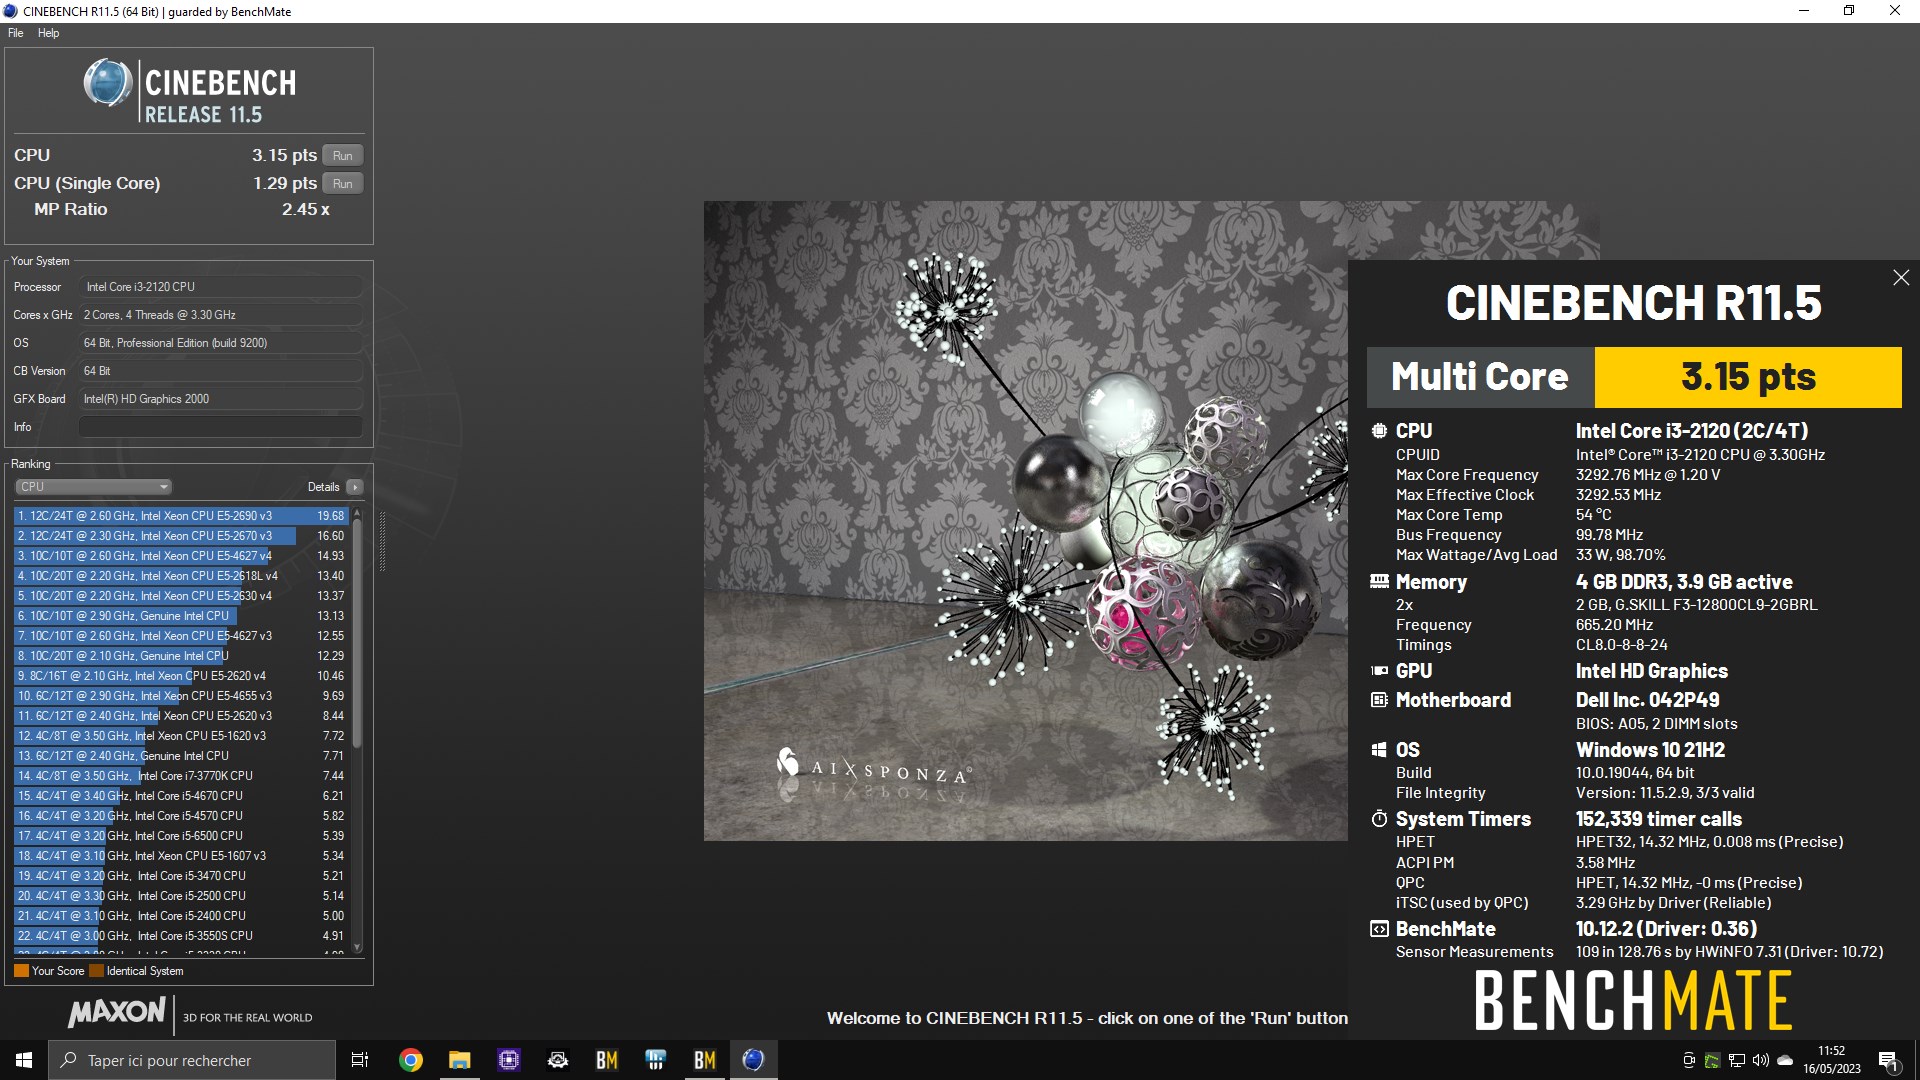The image size is (1920, 1080).
Task: Close the BenchMate result overlay
Action: coord(1901,278)
